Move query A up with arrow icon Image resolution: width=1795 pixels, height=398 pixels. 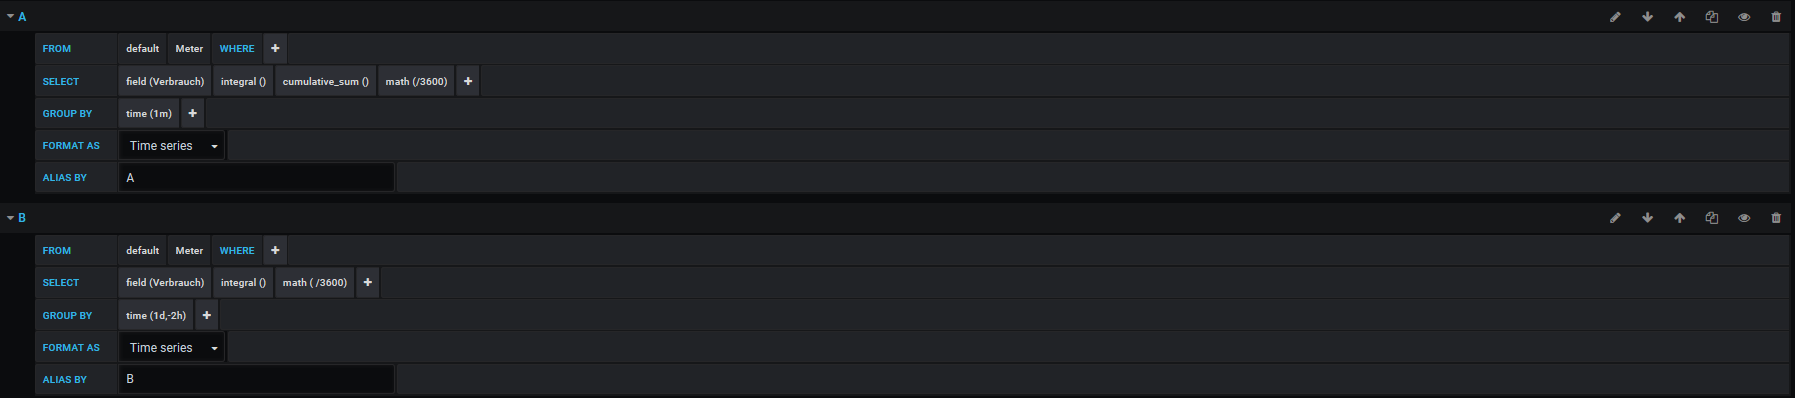(x=1679, y=17)
